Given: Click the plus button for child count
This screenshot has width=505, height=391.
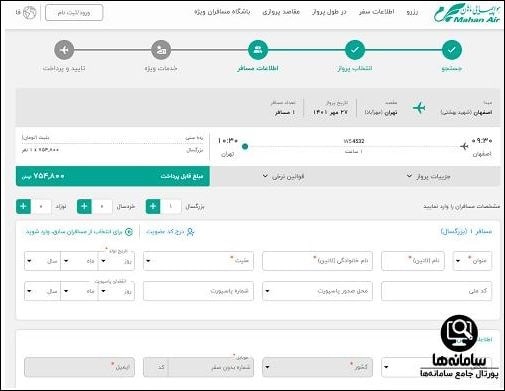Looking at the screenshot, I should tap(84, 206).
